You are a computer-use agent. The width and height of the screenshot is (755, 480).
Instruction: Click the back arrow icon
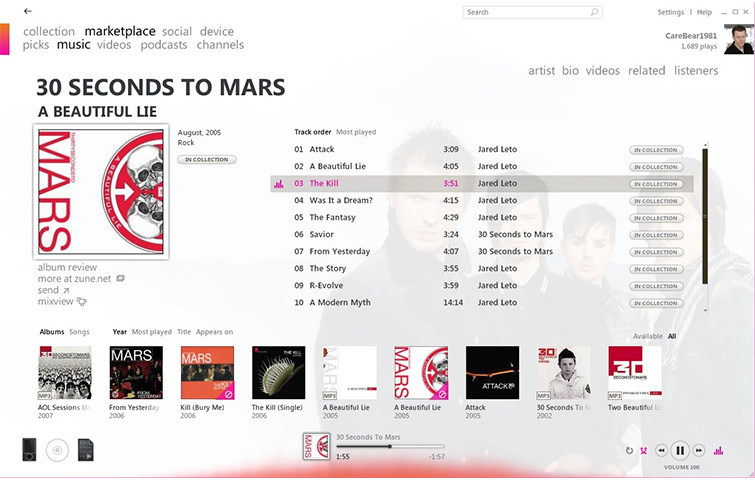click(27, 11)
